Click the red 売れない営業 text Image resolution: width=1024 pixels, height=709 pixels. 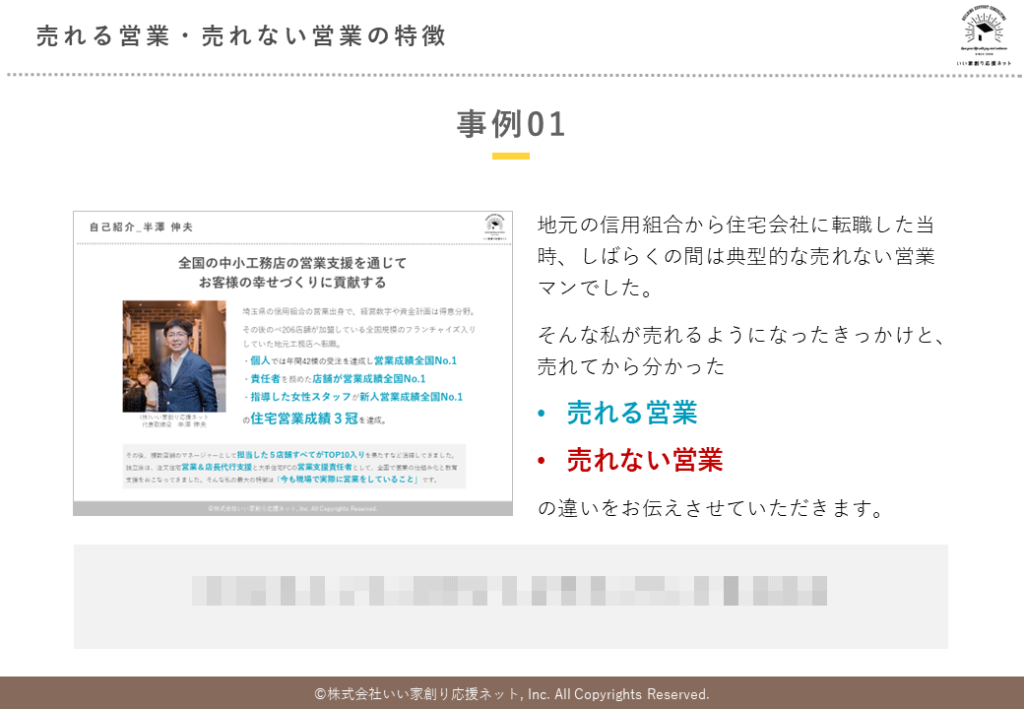644,461
